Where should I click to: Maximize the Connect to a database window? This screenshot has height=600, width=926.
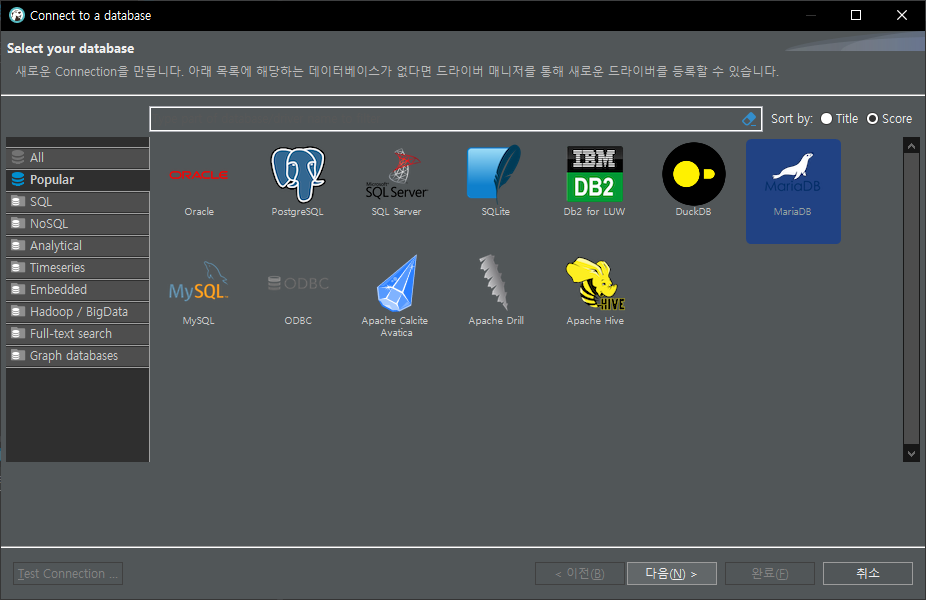pos(856,15)
